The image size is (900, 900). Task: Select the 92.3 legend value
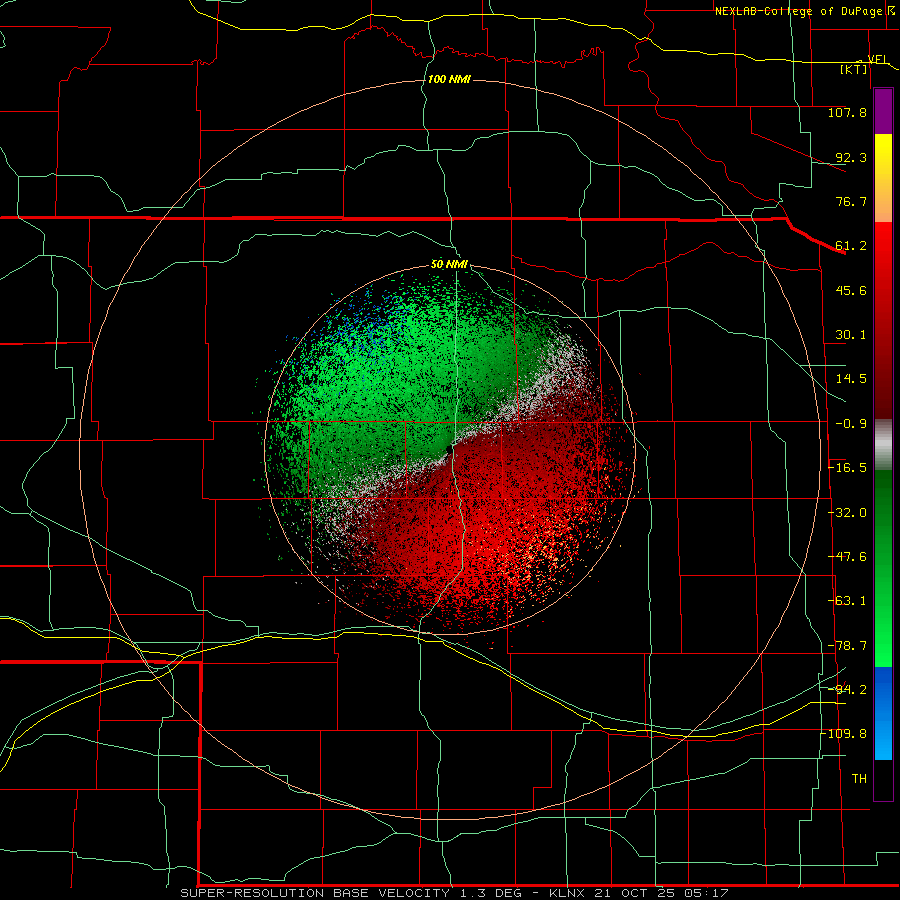pyautogui.click(x=851, y=157)
